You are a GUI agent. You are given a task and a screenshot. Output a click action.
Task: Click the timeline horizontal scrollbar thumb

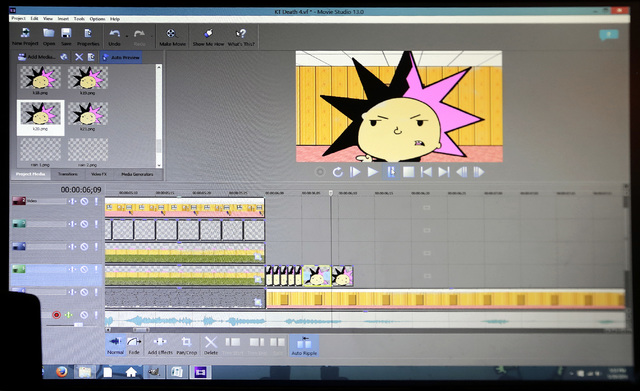point(140,330)
